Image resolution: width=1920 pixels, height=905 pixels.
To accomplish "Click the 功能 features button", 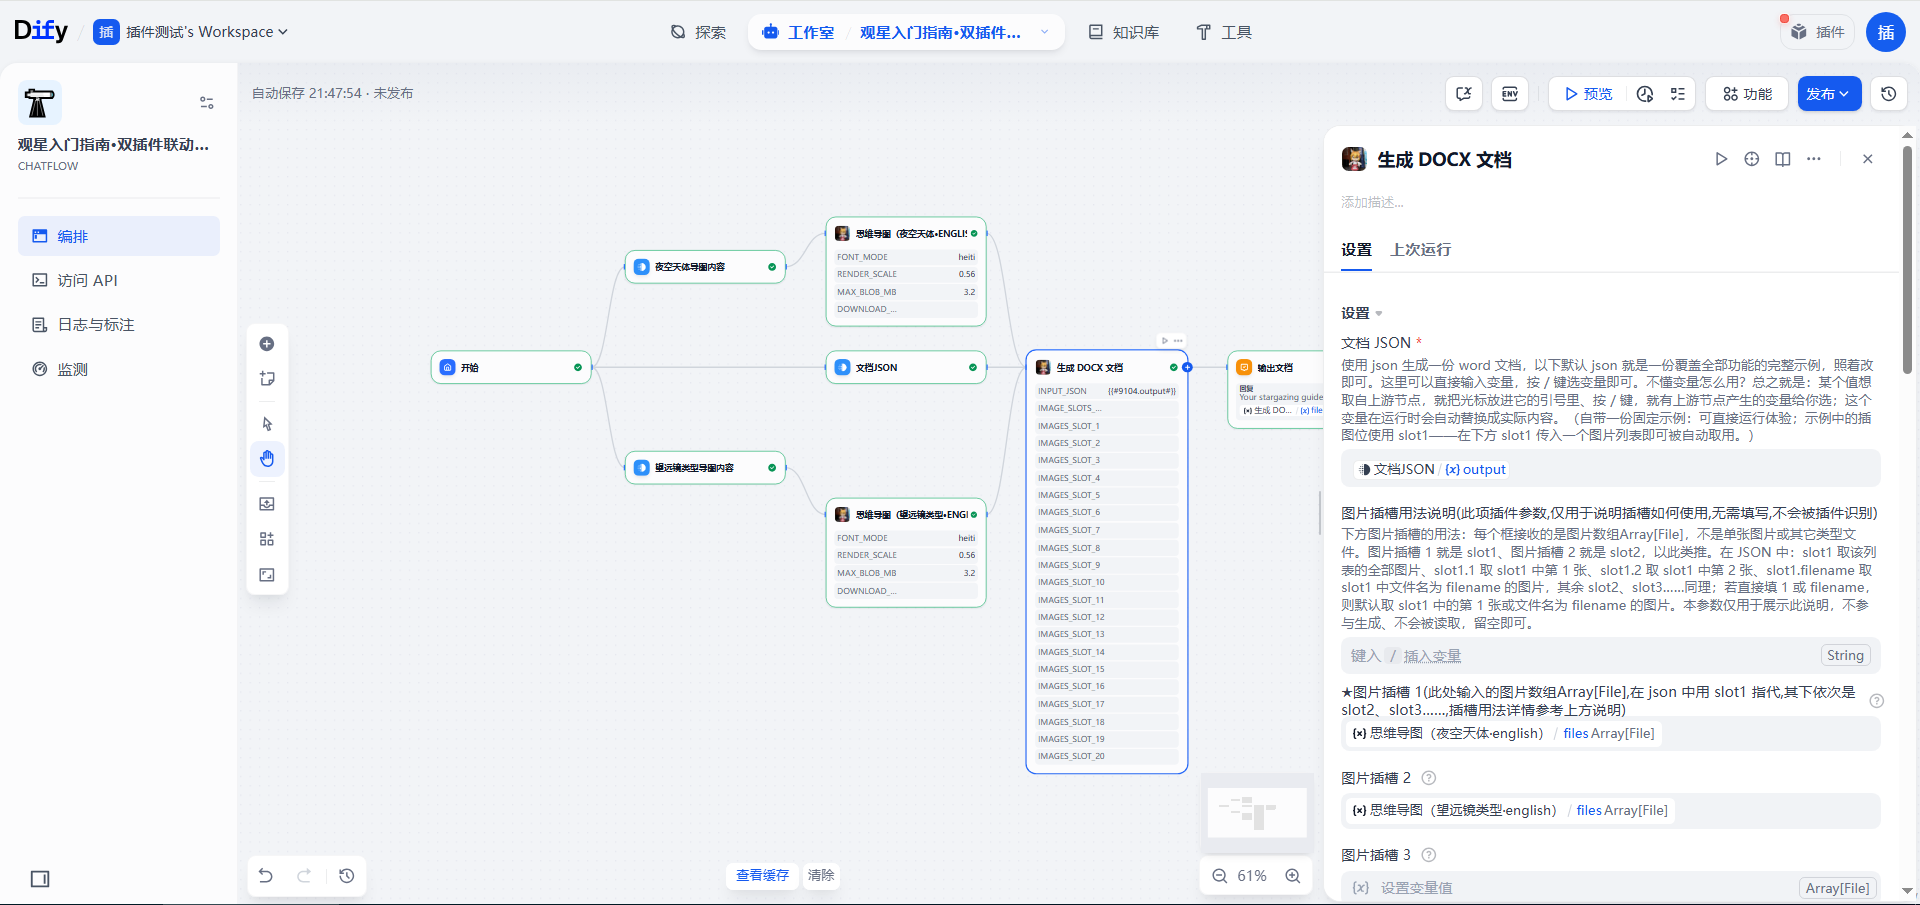I will coord(1747,94).
